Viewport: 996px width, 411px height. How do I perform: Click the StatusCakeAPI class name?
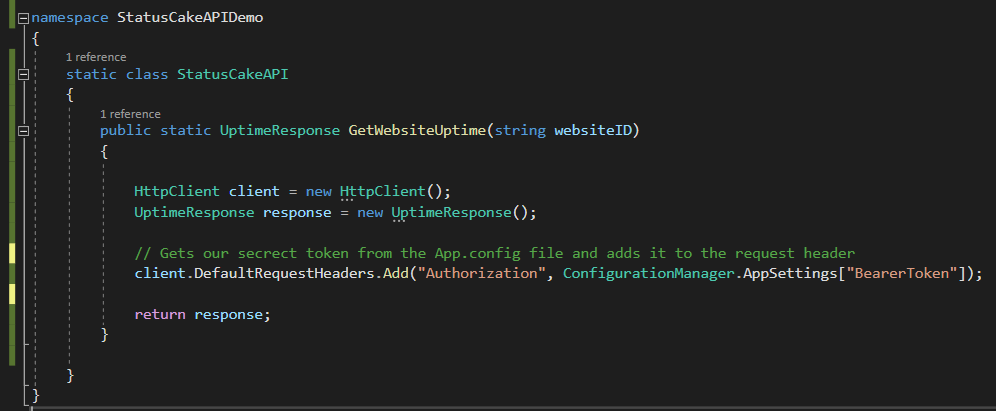click(x=232, y=74)
